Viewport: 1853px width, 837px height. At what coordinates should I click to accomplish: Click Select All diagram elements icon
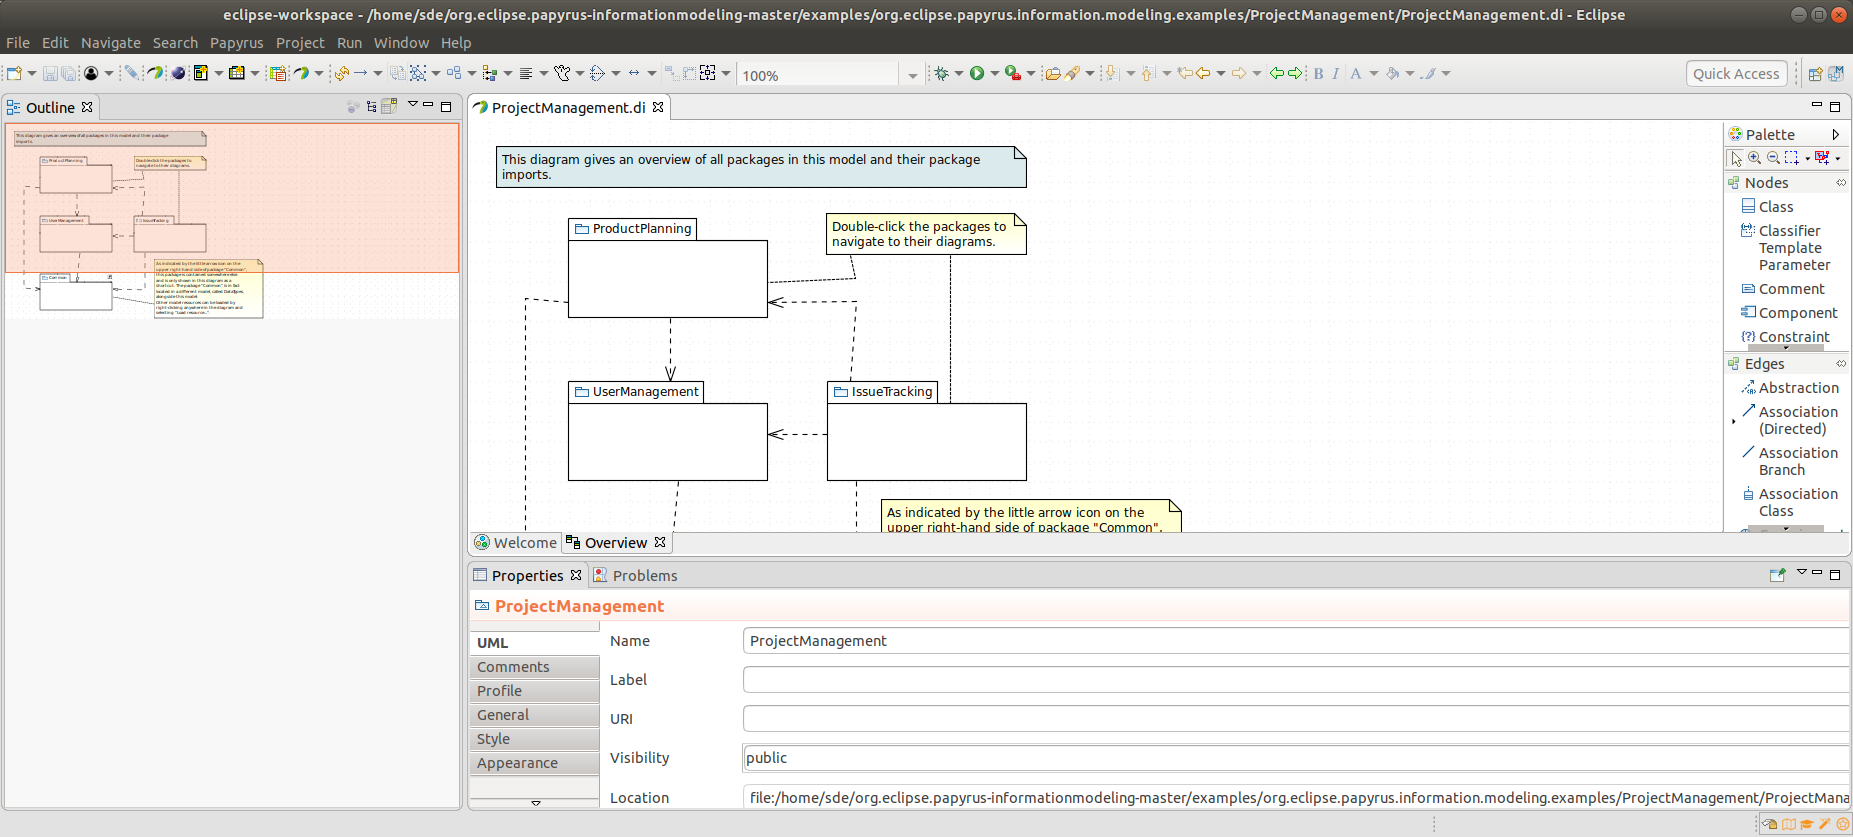pos(418,73)
